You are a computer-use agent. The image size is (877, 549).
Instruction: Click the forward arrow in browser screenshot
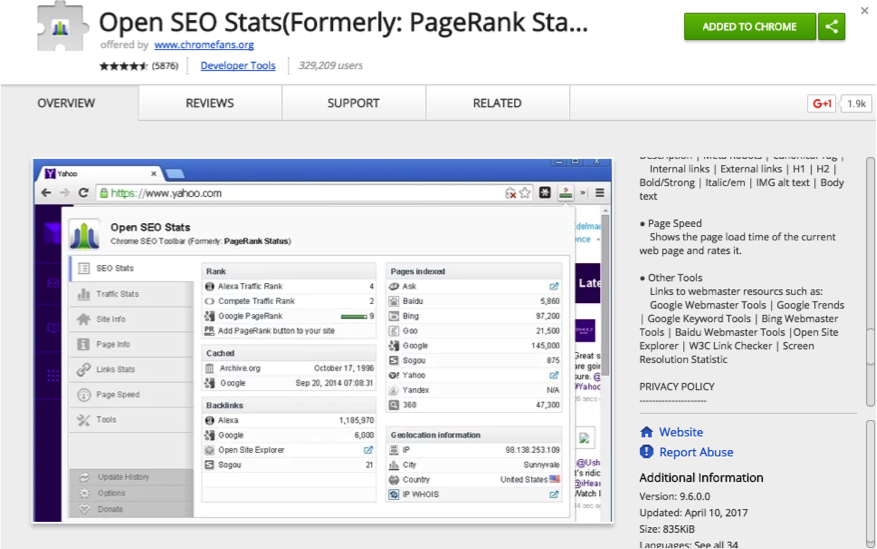[x=65, y=193]
